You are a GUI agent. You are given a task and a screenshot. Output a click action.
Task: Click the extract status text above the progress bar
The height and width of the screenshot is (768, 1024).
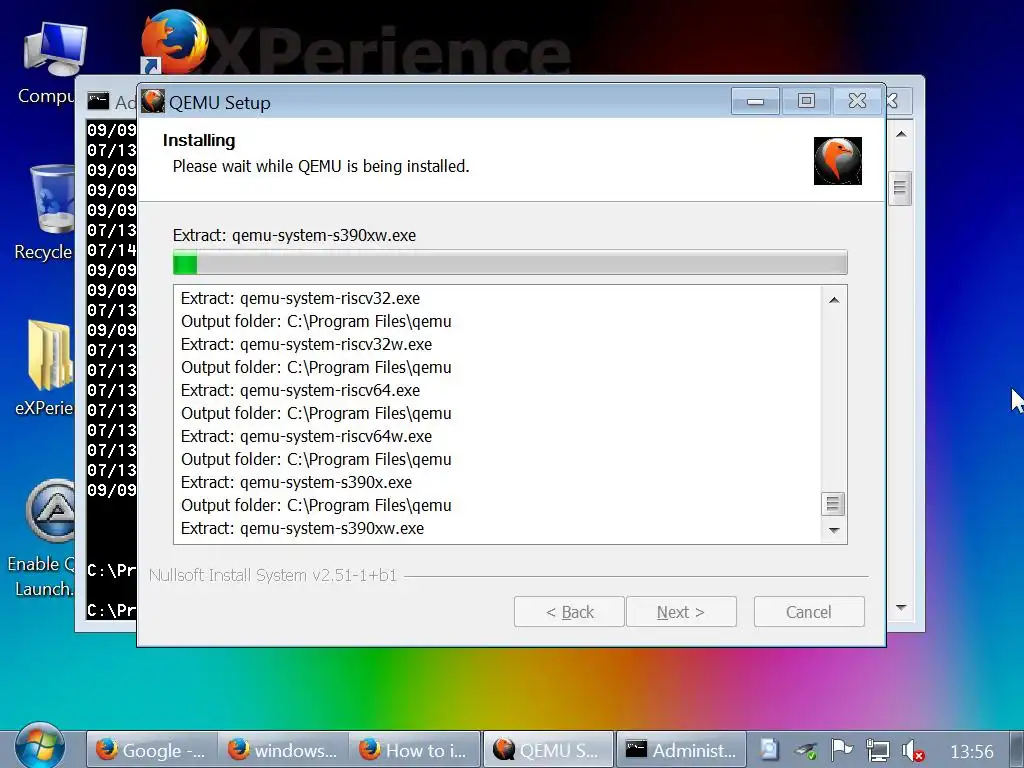pyautogui.click(x=294, y=235)
